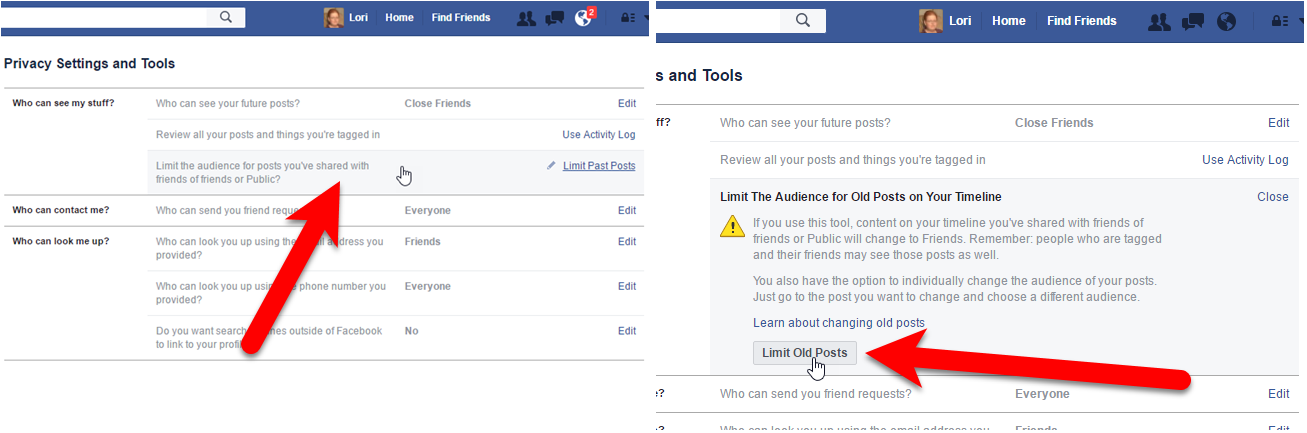Click 'No' value for search engines setting
This screenshot has width=1307, height=433.
(411, 331)
